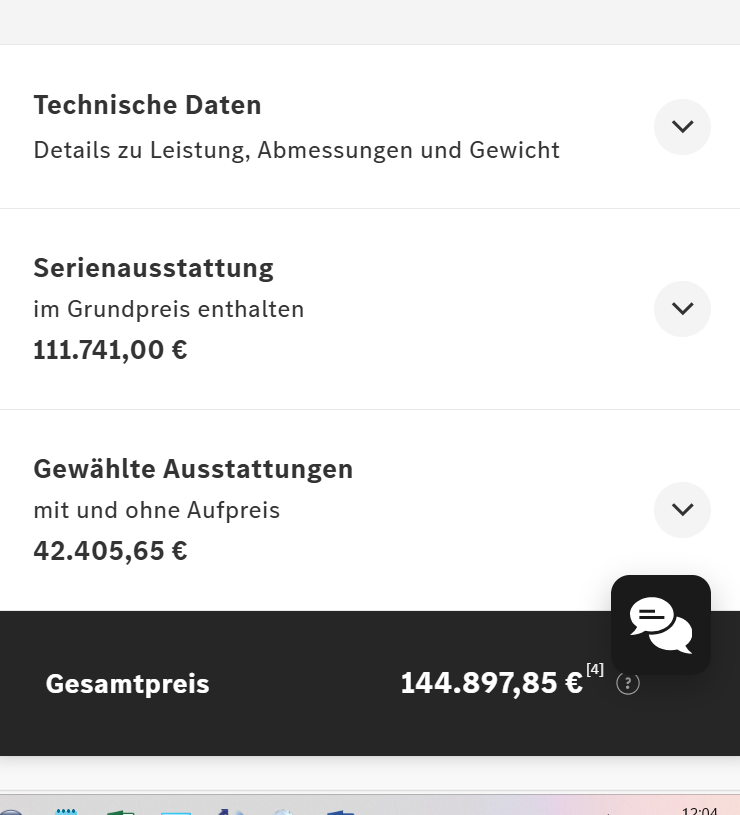Image resolution: width=740 pixels, height=815 pixels.
Task: Click 'Details zu Leistung, Abmessungen und Gewicht'
Action: pos(296,150)
